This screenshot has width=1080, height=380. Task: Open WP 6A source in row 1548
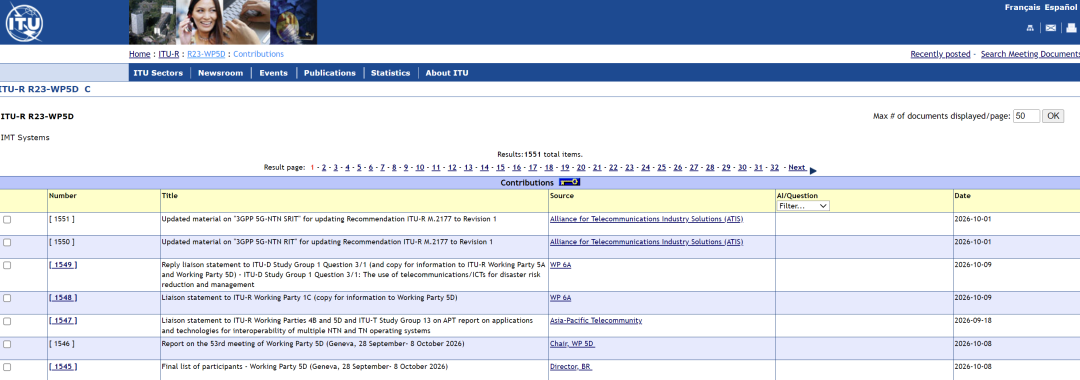click(x=561, y=297)
